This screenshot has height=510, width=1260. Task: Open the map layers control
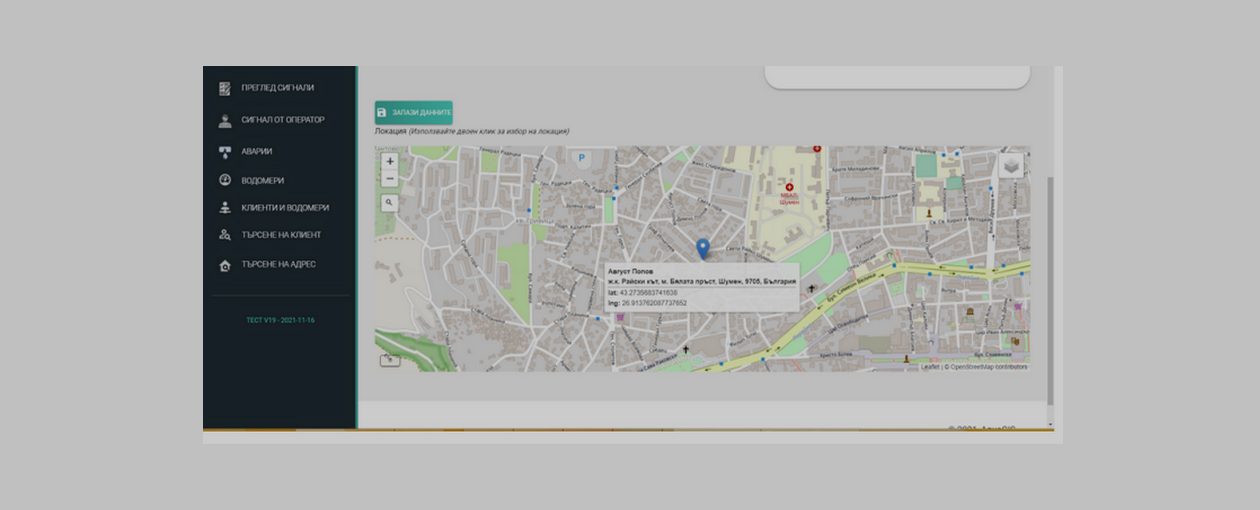tap(1012, 166)
